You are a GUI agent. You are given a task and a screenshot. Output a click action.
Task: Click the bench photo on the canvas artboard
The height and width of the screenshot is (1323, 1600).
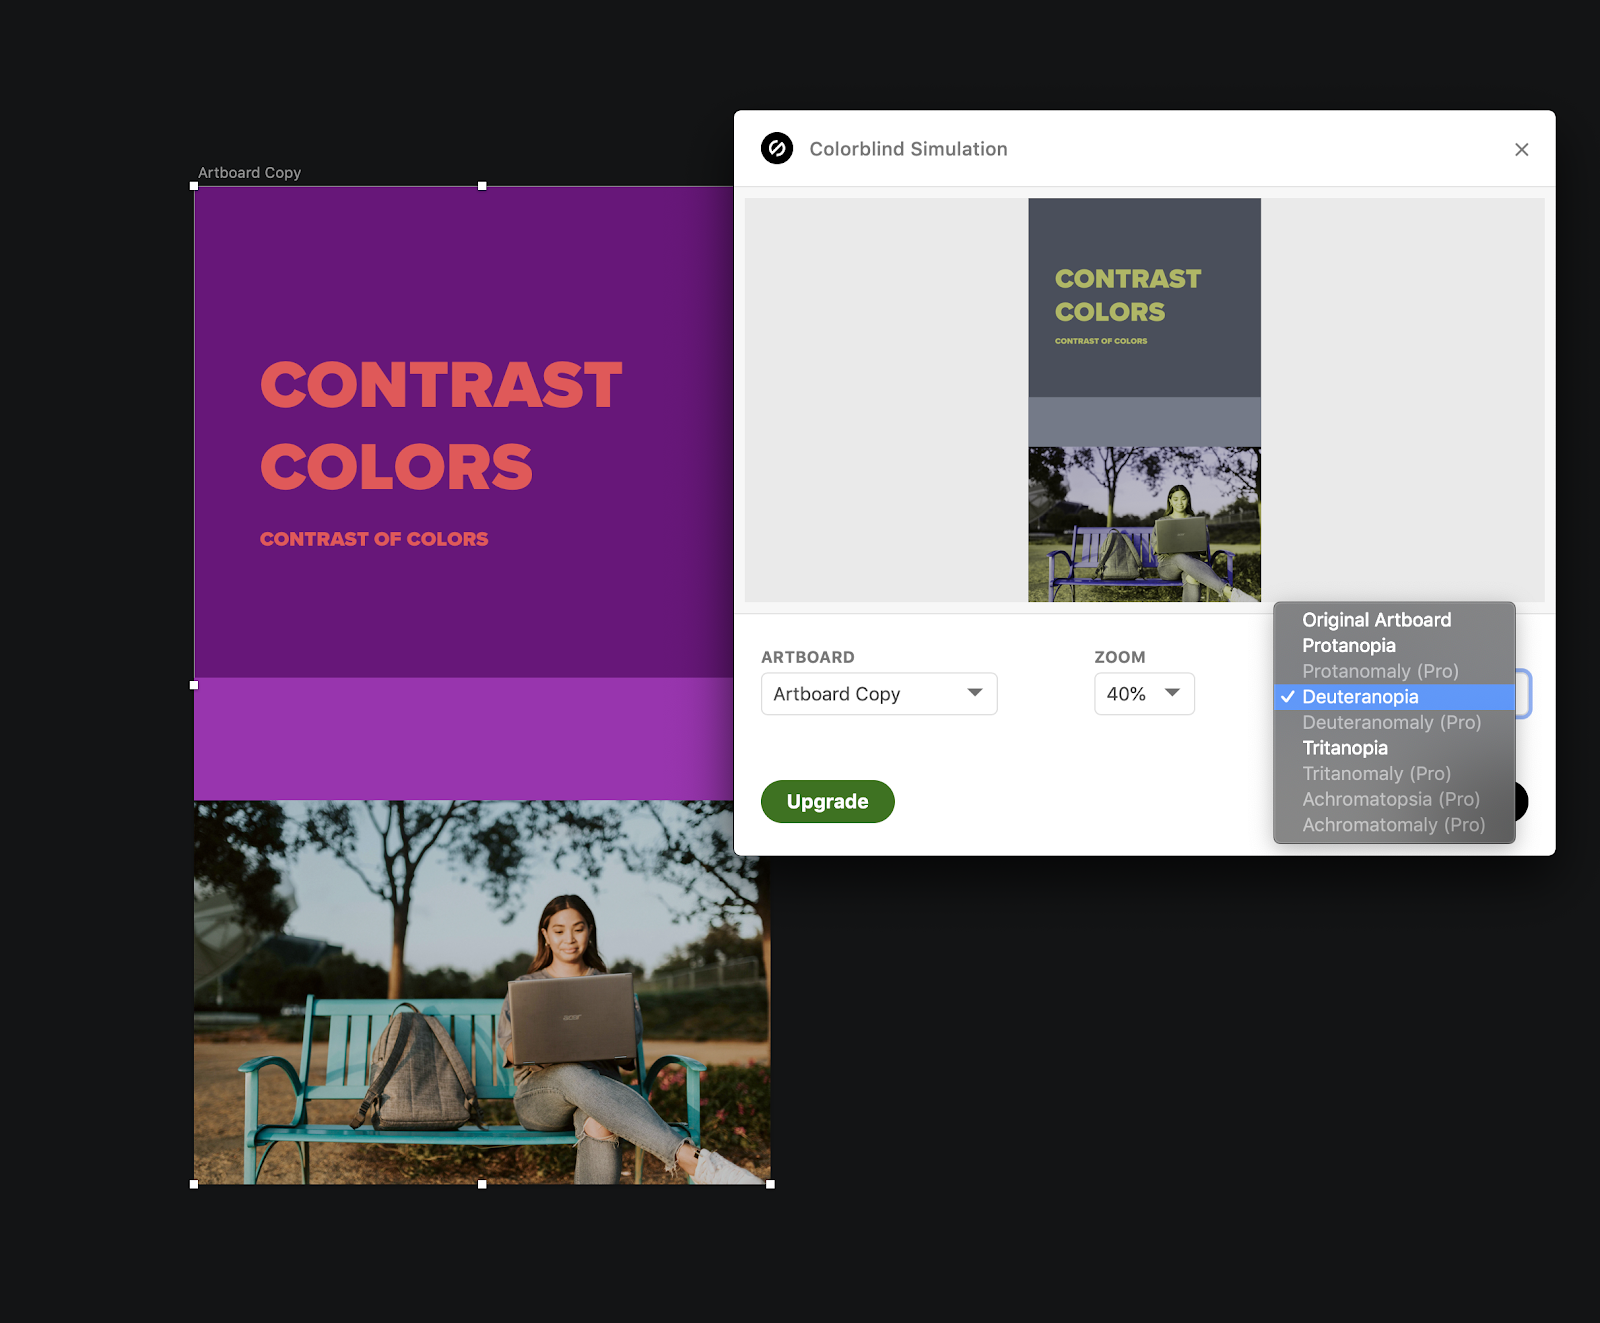click(x=480, y=992)
